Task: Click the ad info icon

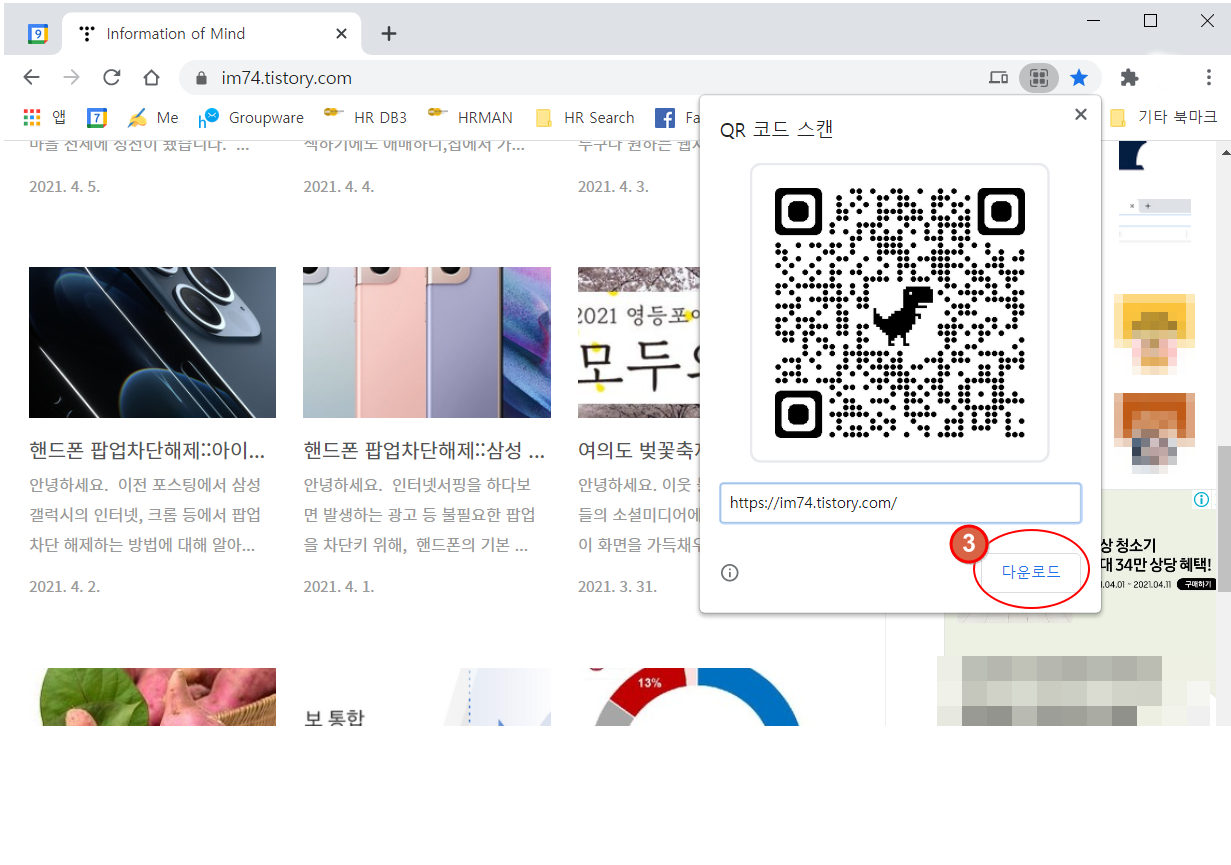Action: pos(1203,499)
